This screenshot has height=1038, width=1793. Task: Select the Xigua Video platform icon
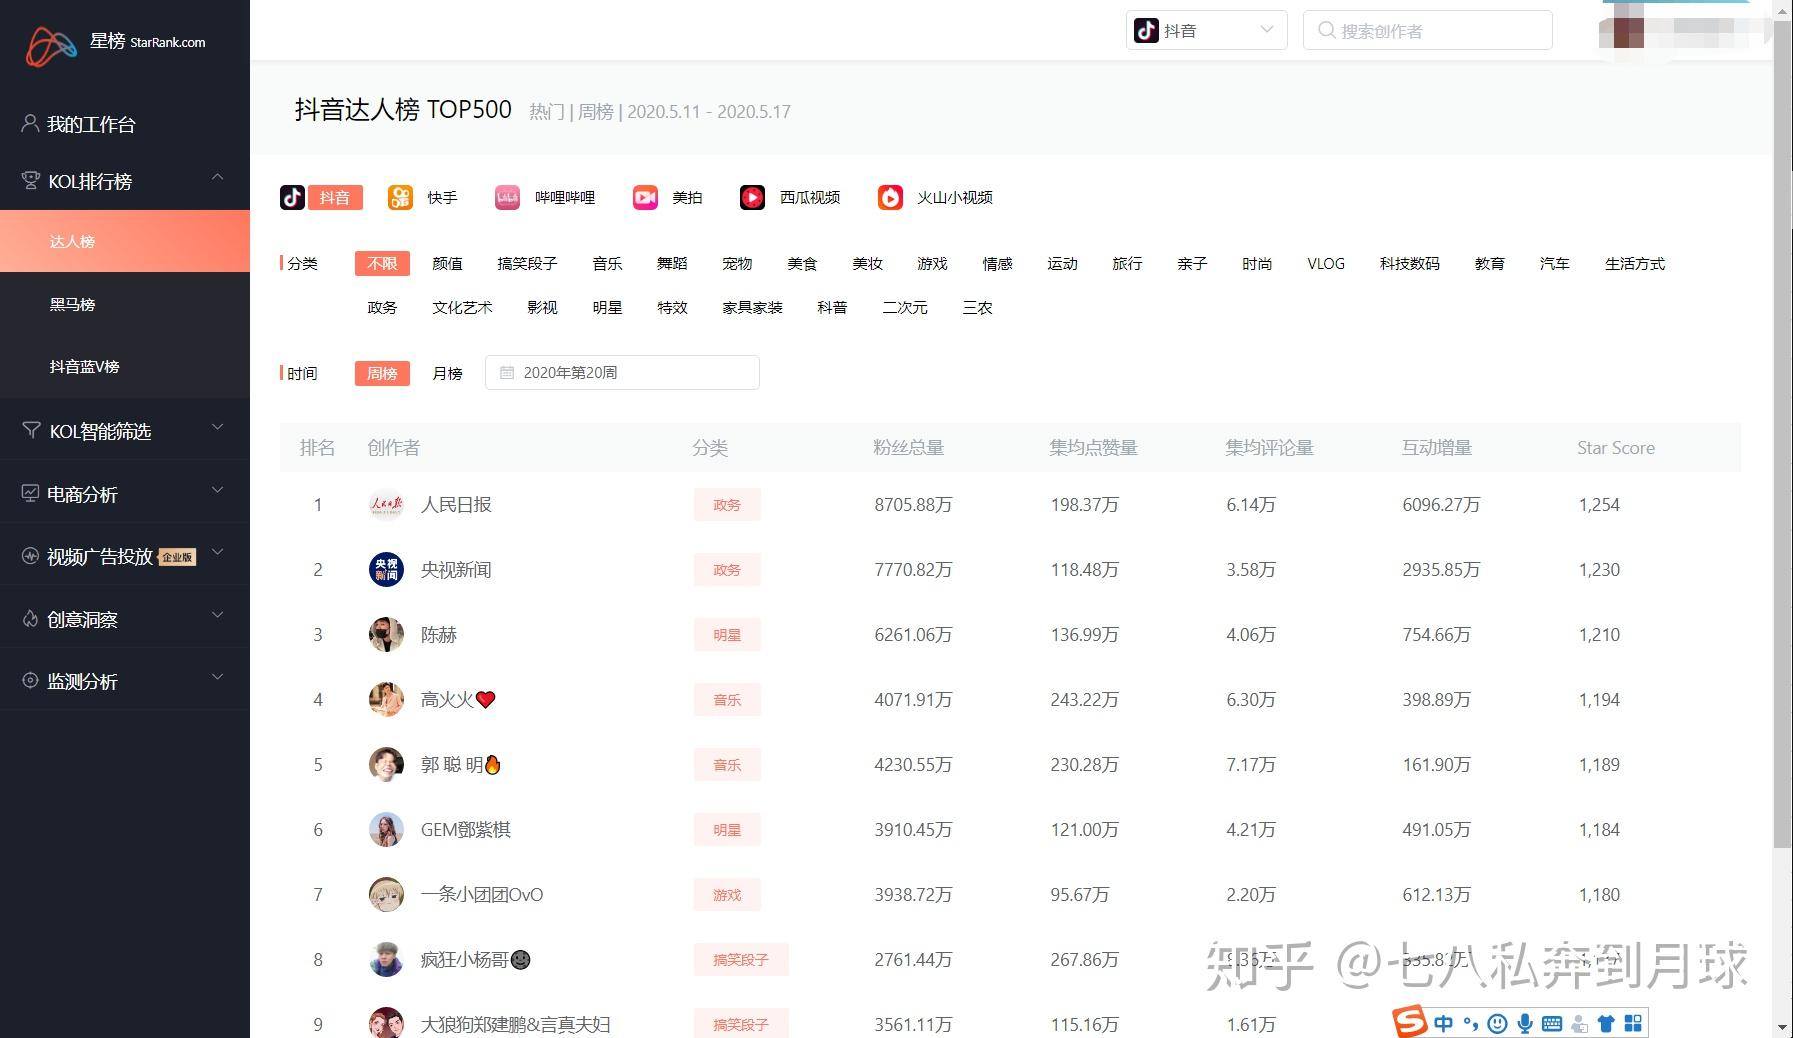tap(752, 198)
